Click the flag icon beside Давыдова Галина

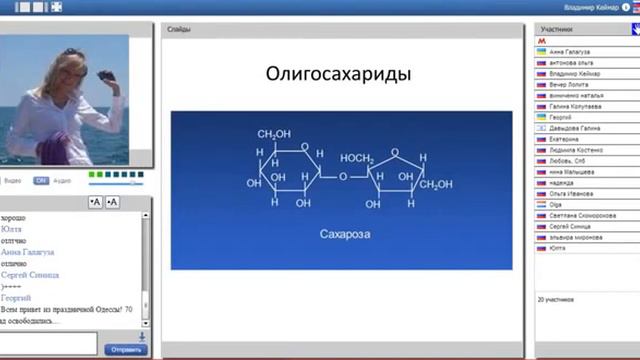click(541, 128)
